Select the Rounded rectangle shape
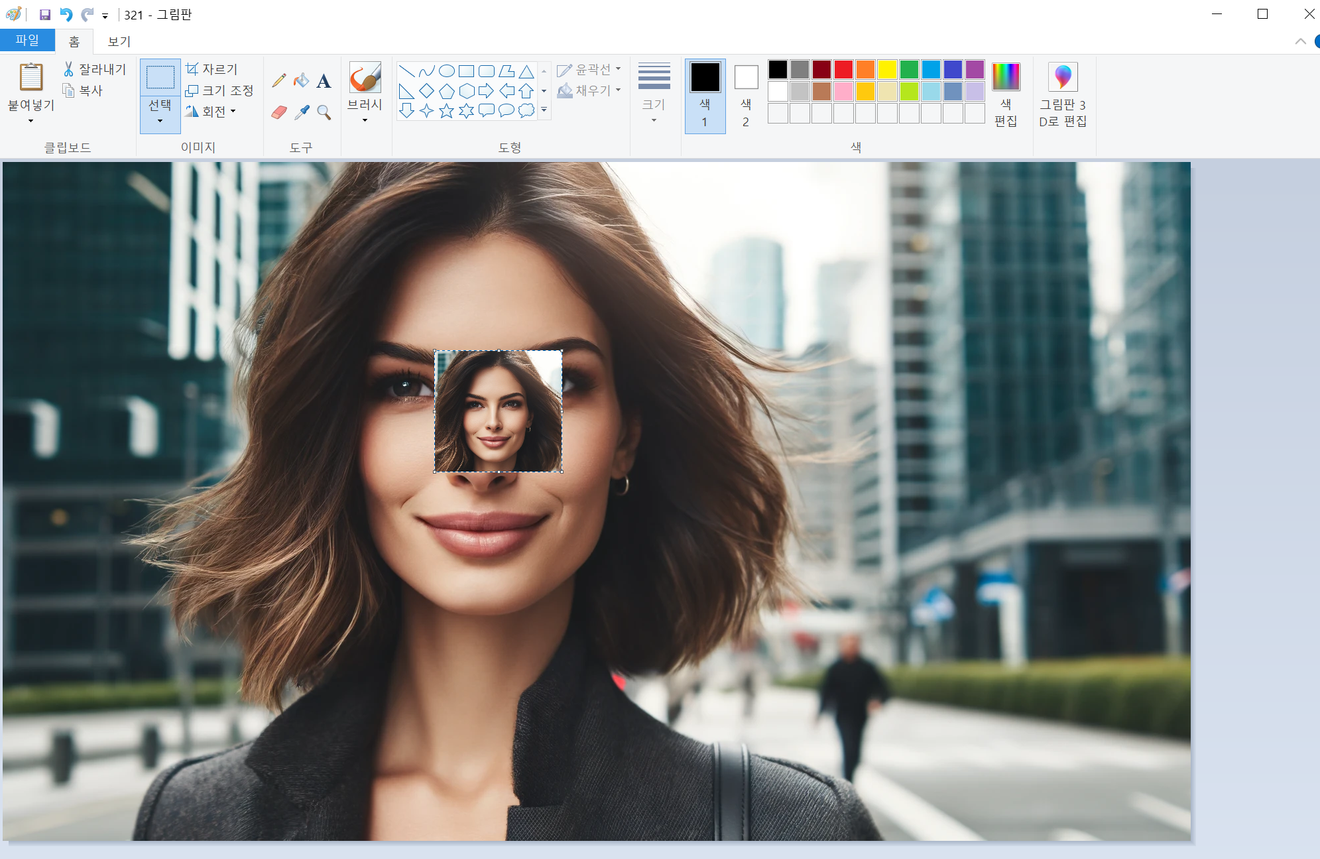This screenshot has height=859, width=1320. point(486,71)
